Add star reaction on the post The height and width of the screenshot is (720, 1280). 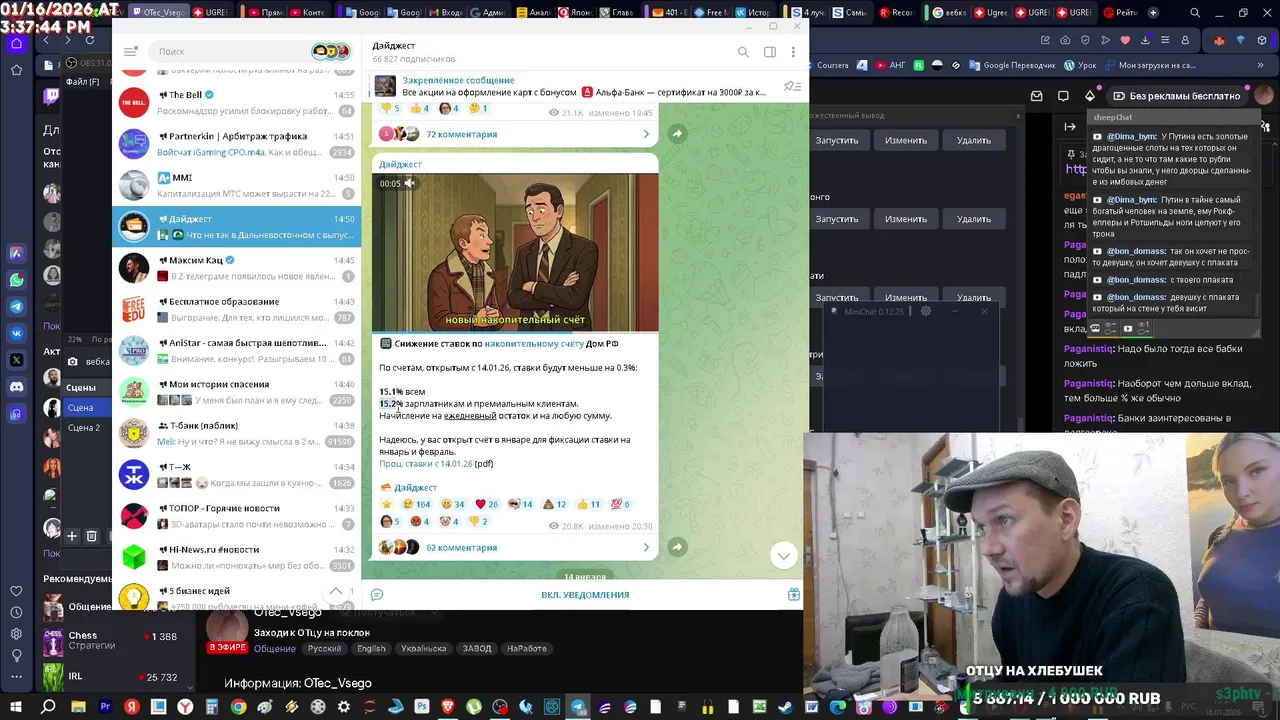tap(386, 504)
